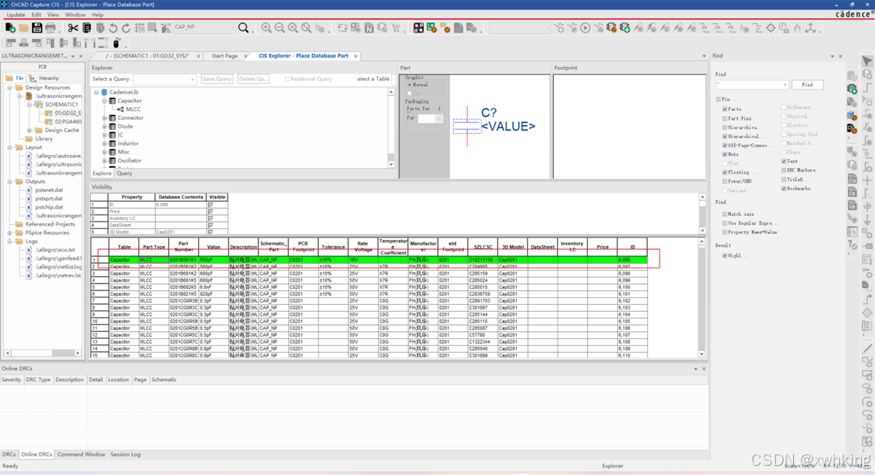The width and height of the screenshot is (875, 475).
Task: Open the Window menu
Action: (x=75, y=15)
